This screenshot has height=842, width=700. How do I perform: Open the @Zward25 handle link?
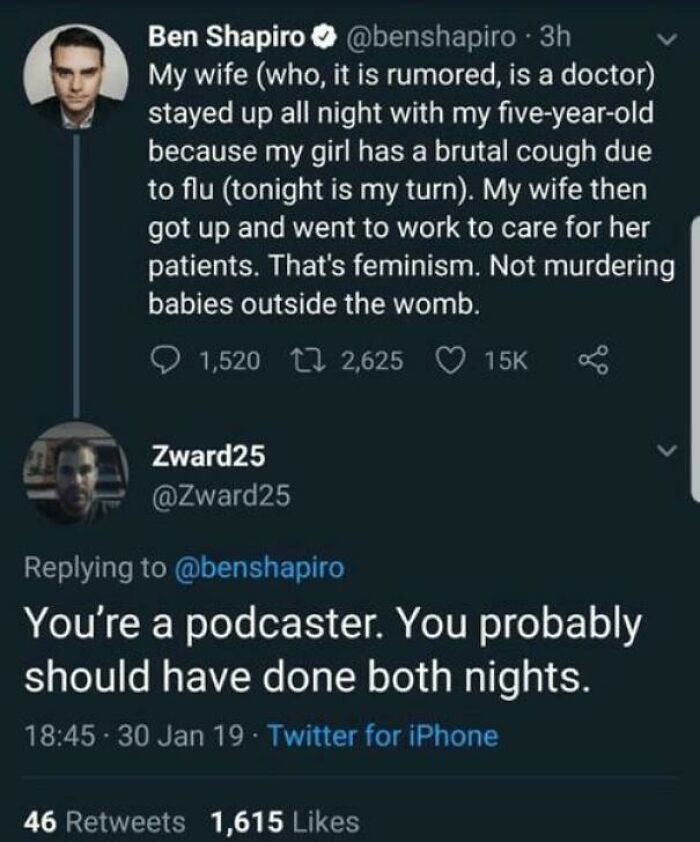(219, 493)
